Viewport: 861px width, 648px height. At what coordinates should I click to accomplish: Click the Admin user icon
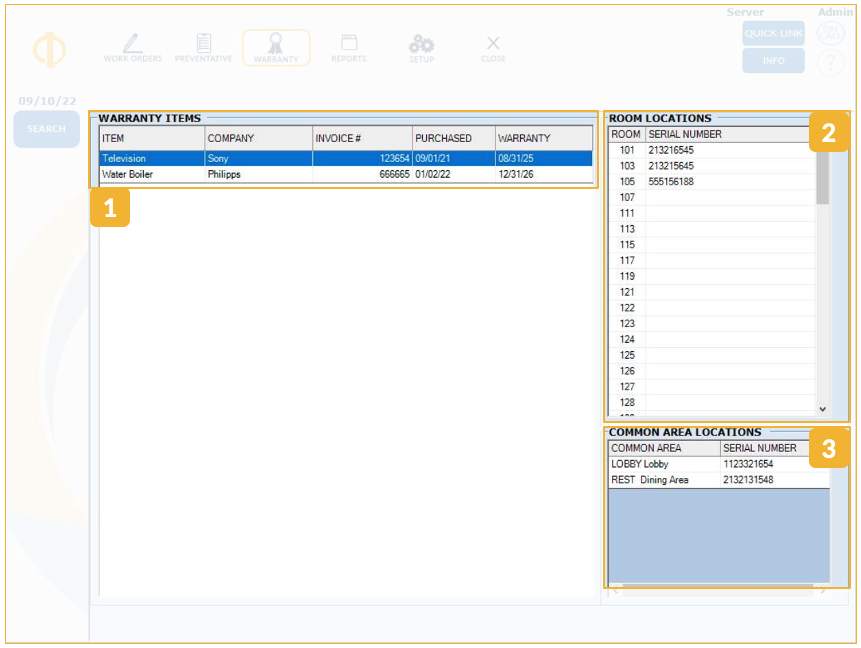(830, 34)
